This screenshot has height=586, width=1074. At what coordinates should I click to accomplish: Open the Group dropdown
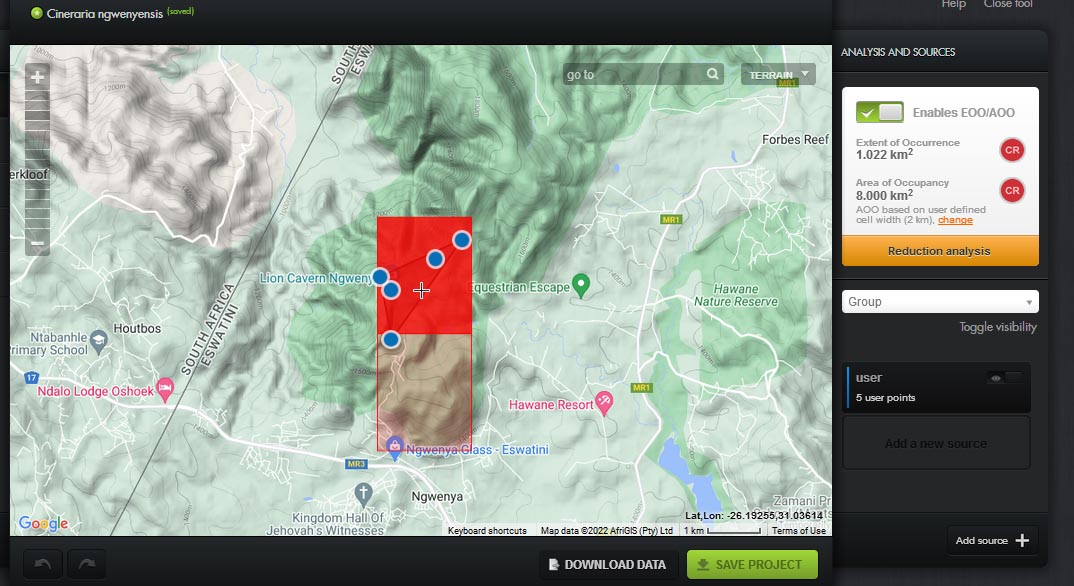click(939, 302)
